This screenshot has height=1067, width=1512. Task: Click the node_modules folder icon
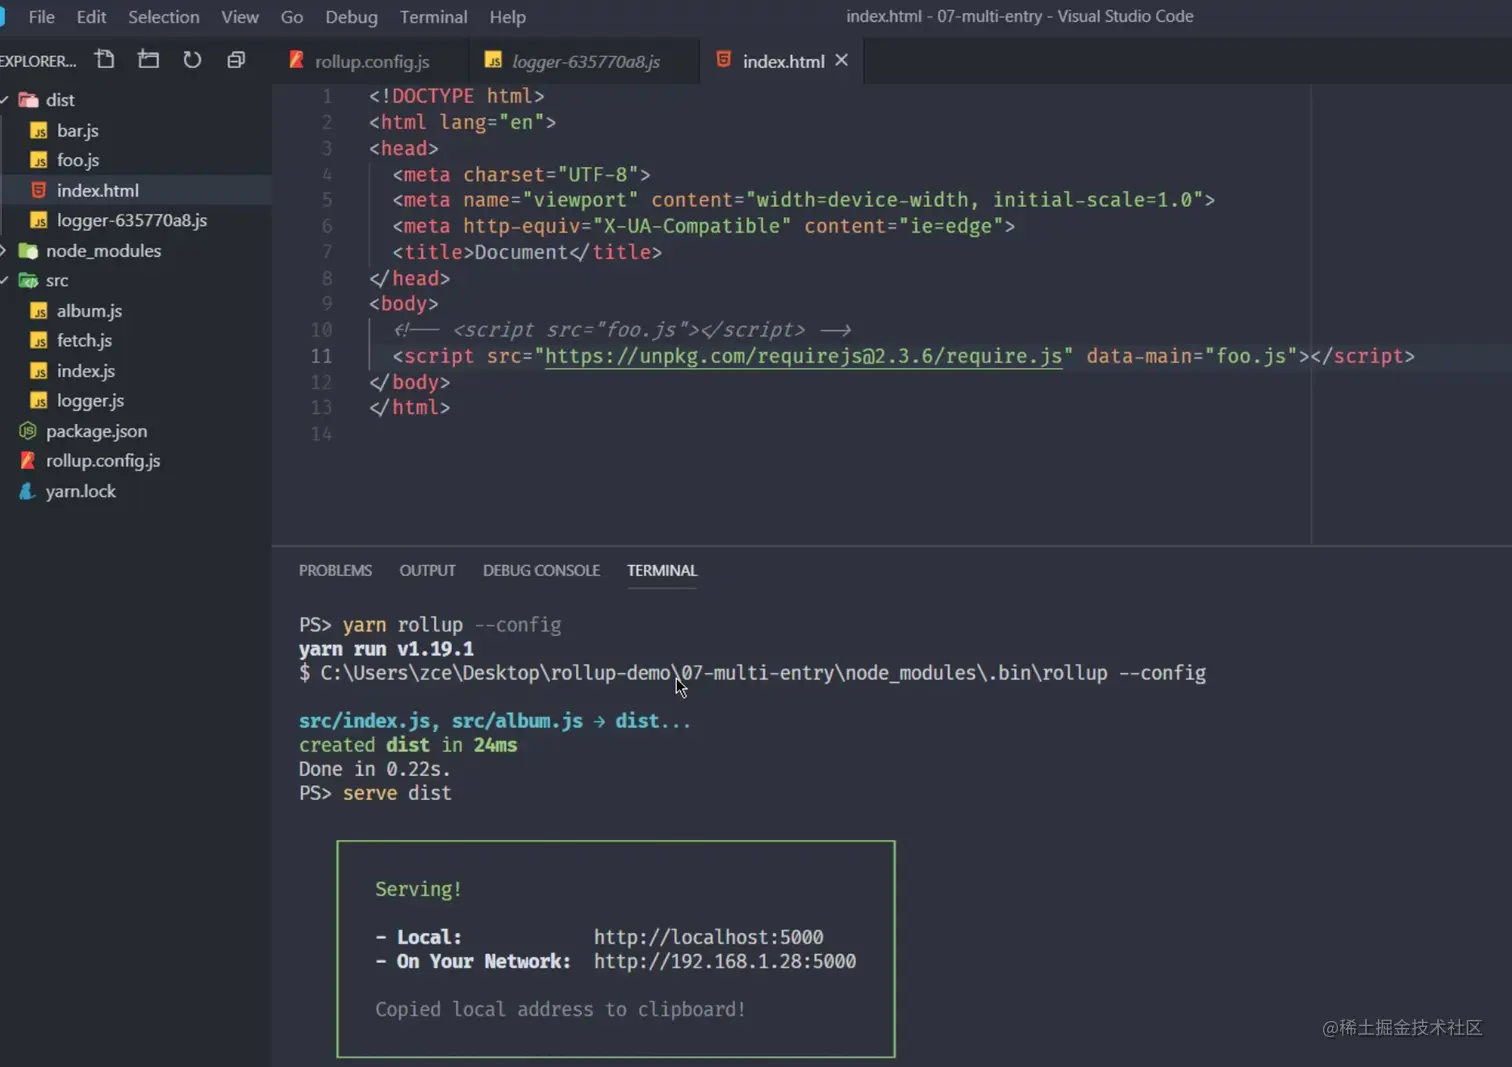[28, 251]
